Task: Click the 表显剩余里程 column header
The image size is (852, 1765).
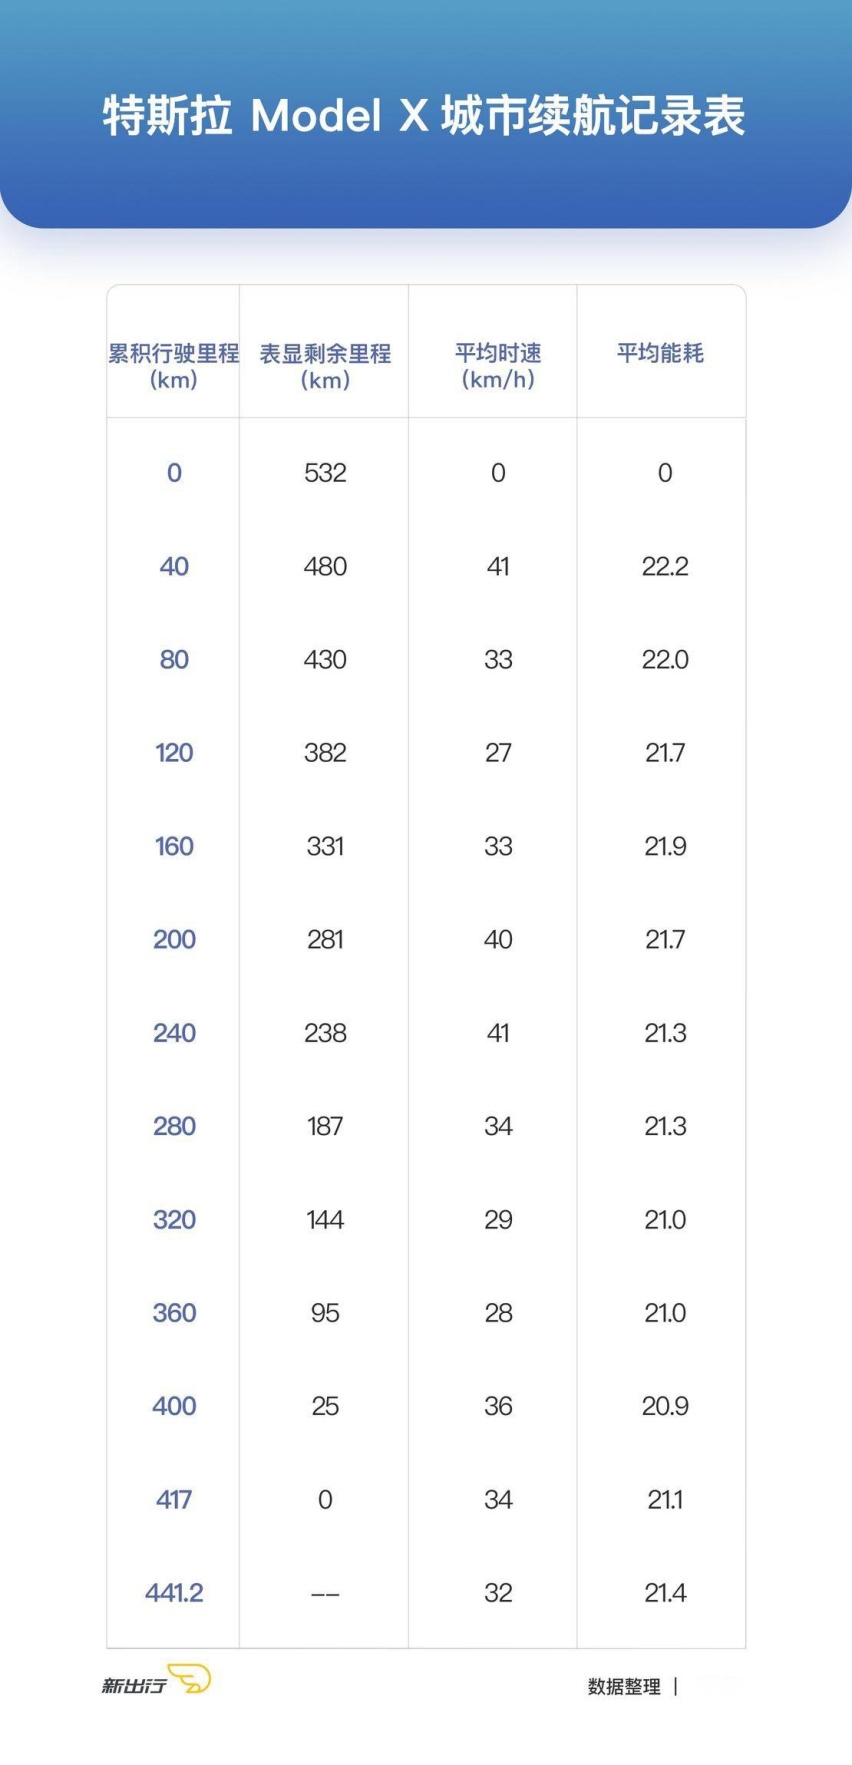Action: pos(325,366)
